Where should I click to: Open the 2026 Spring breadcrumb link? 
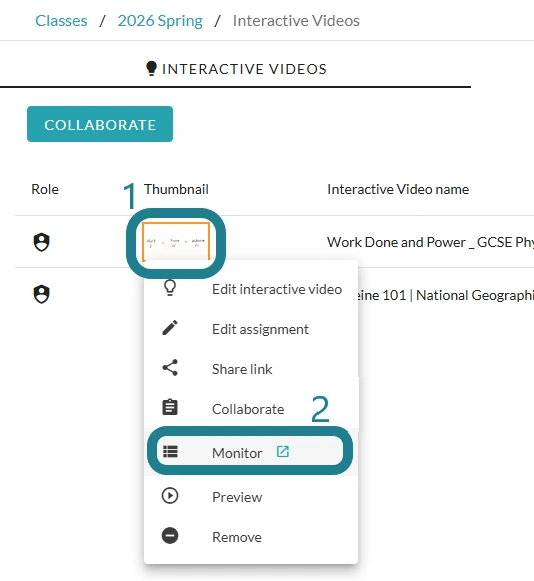click(x=160, y=21)
